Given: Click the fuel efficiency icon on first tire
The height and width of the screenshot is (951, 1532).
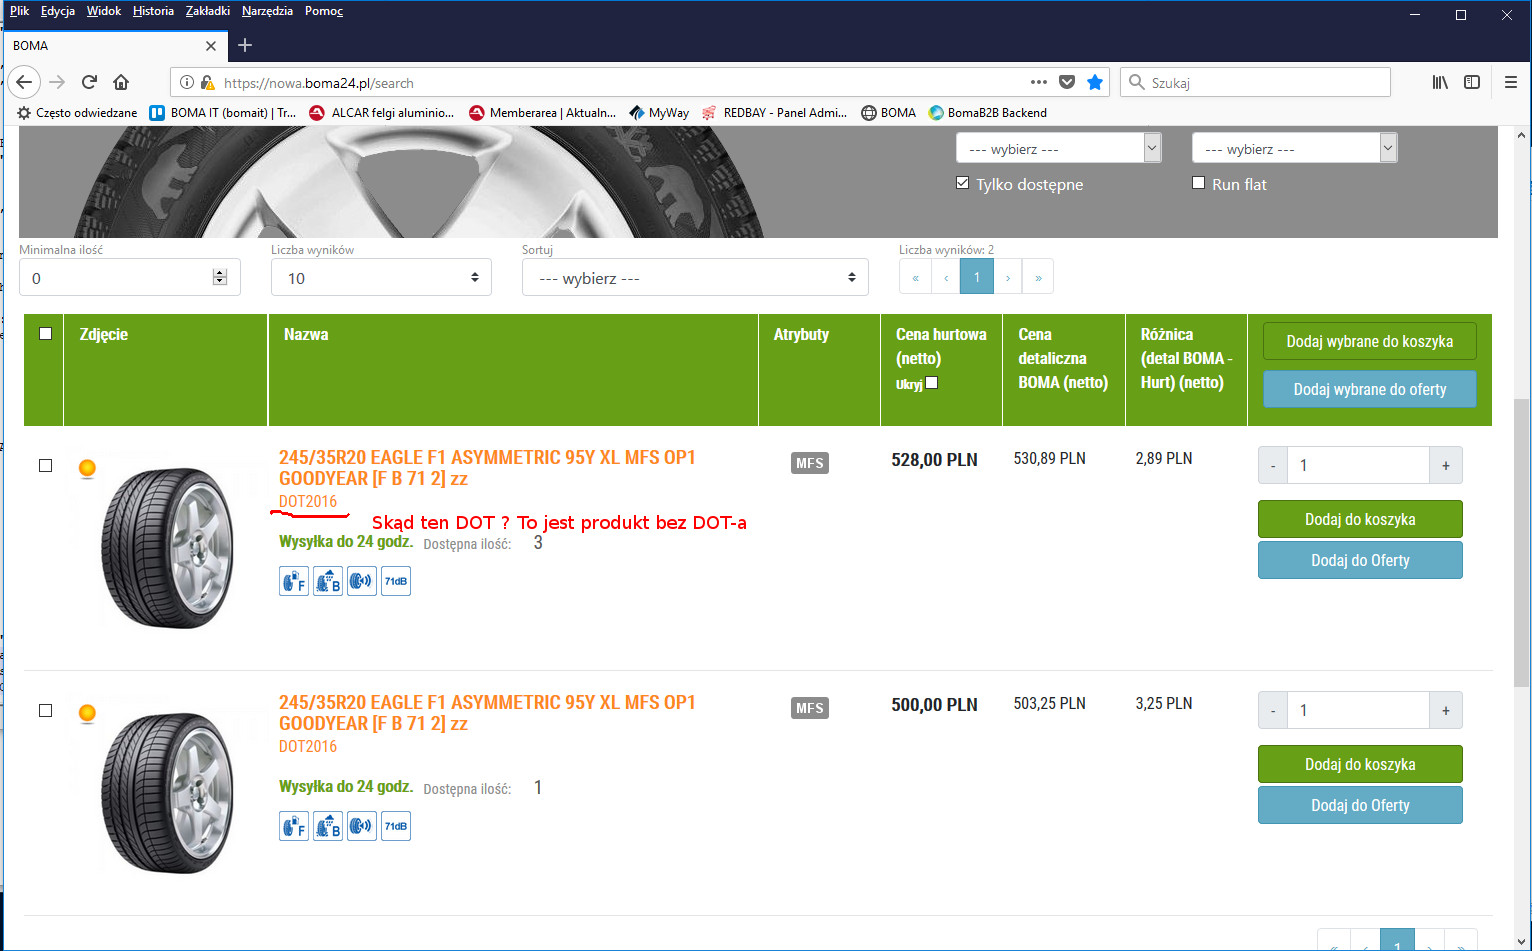Looking at the screenshot, I should (x=293, y=581).
